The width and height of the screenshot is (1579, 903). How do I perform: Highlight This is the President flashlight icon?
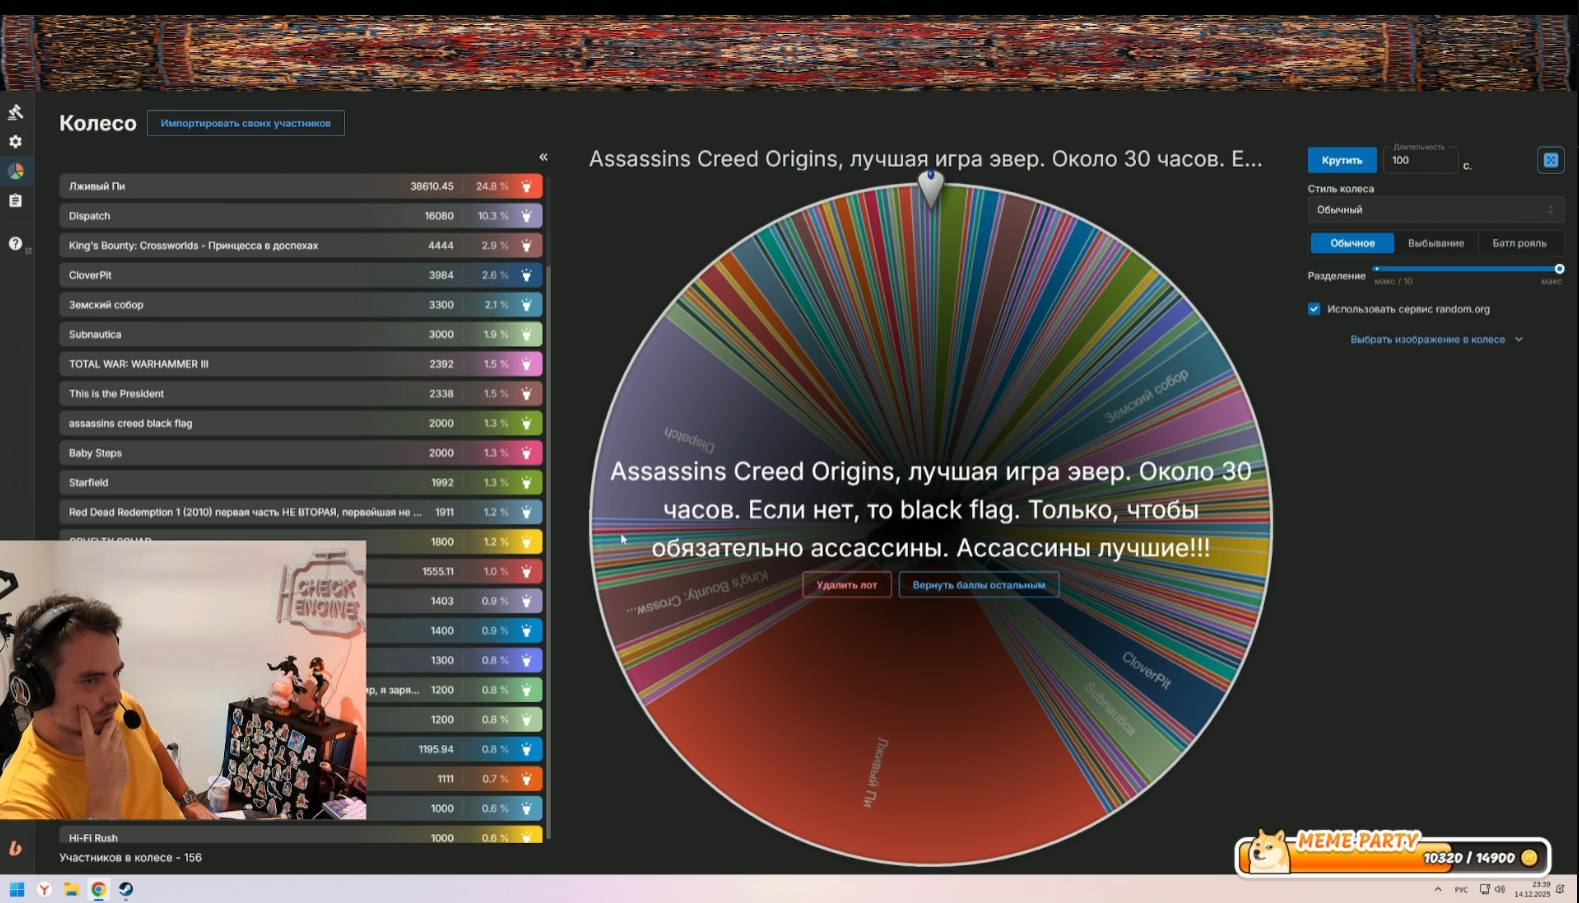click(527, 394)
